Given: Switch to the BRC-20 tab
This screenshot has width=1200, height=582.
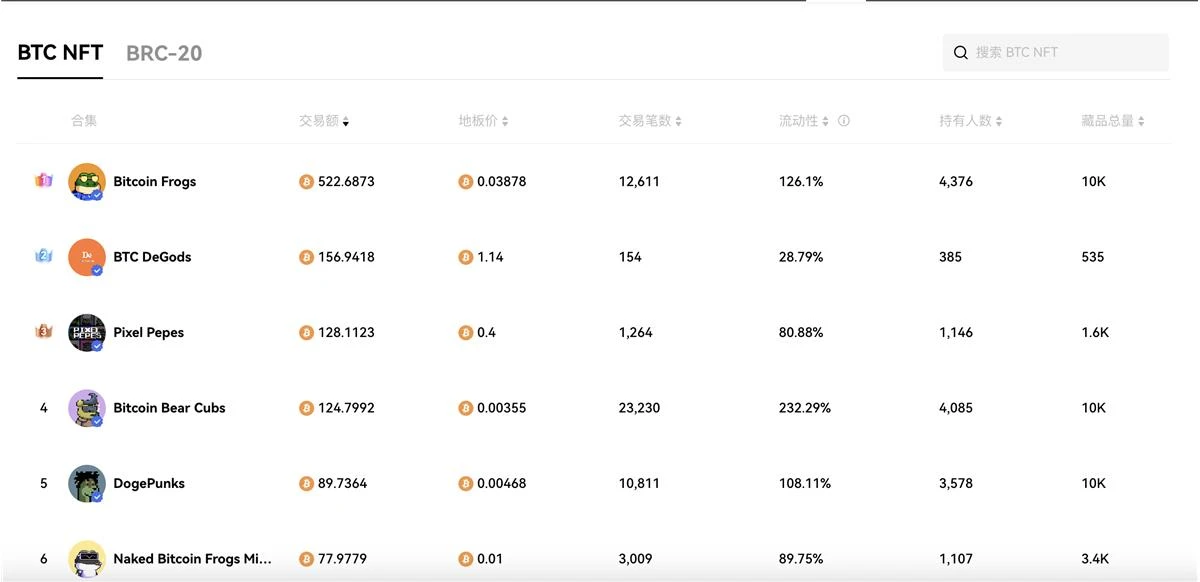Looking at the screenshot, I should tap(164, 54).
